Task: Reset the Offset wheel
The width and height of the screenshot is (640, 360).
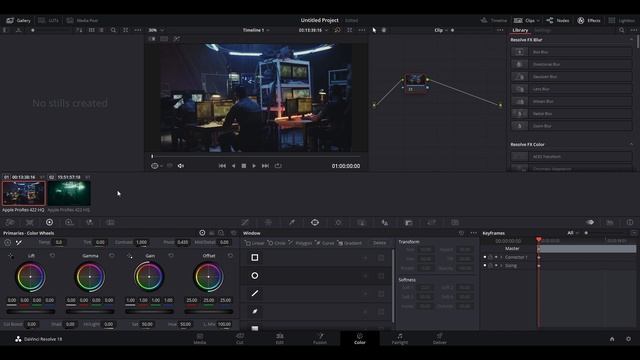Action: pyautogui.click(x=230, y=256)
